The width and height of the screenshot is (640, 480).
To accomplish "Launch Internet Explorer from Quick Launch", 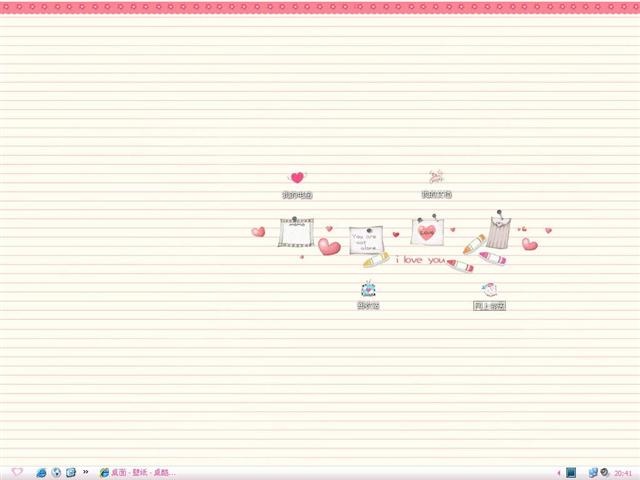I will (x=41, y=473).
